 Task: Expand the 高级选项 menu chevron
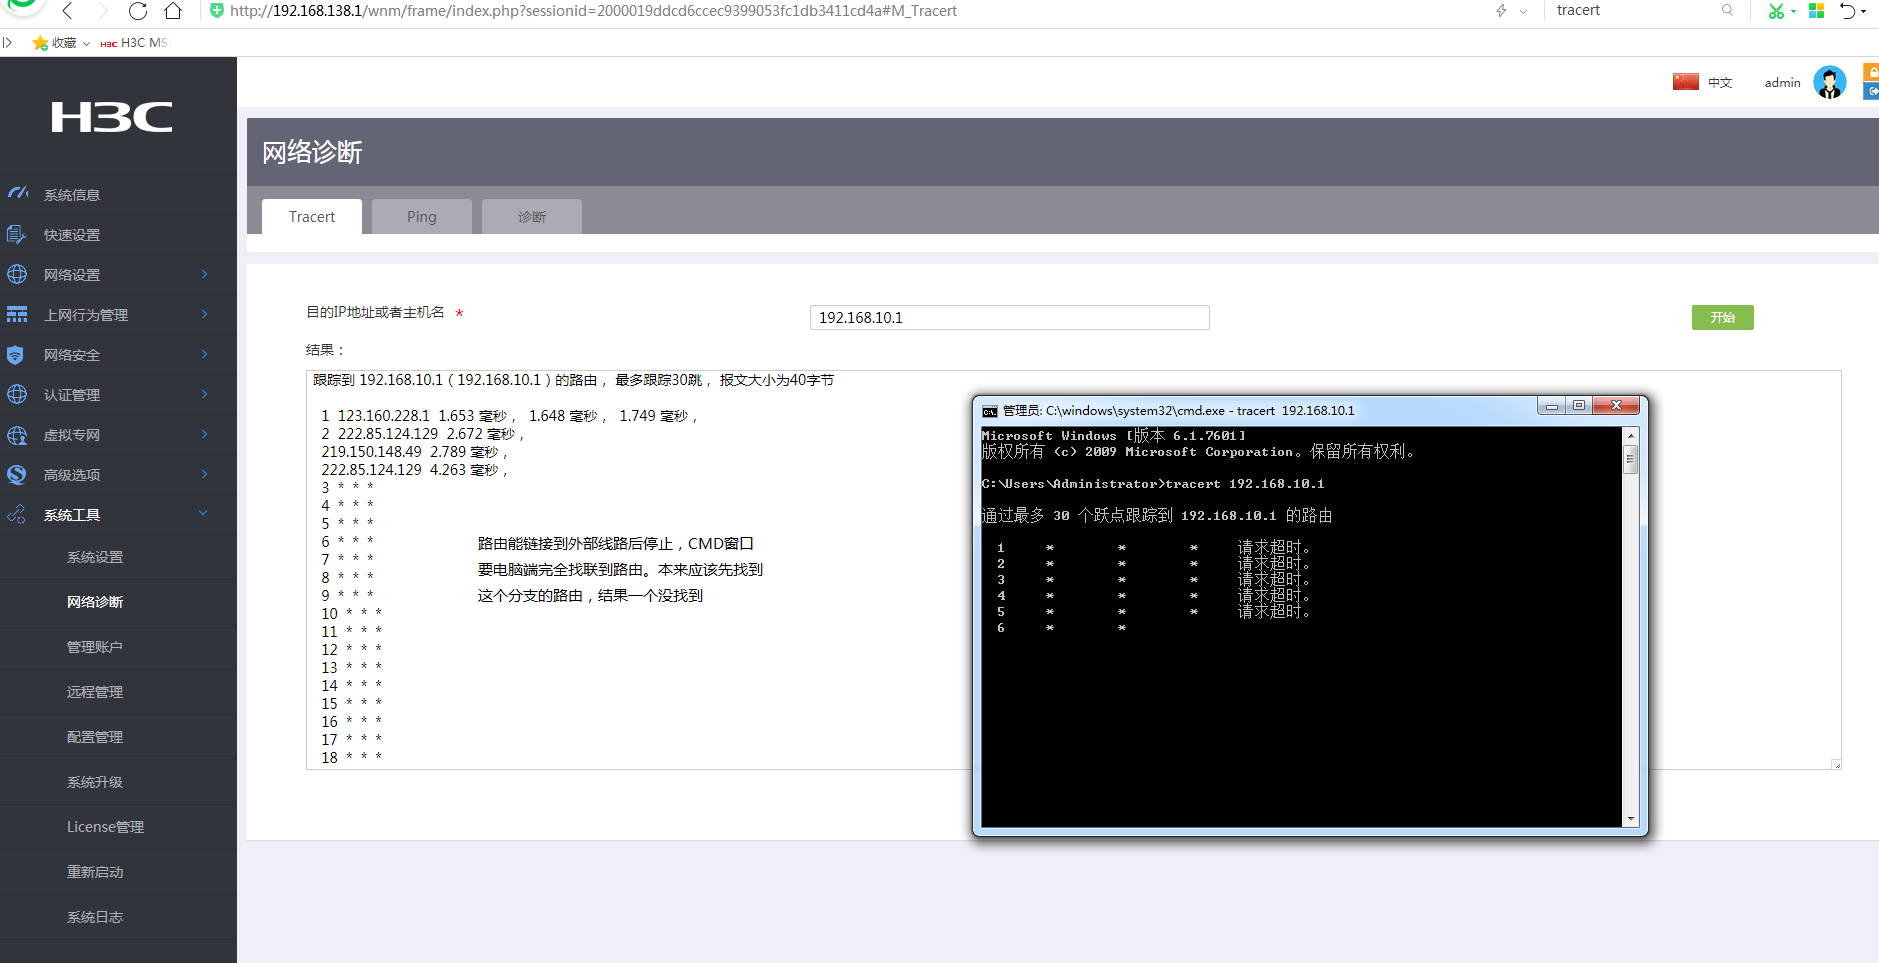coord(204,474)
